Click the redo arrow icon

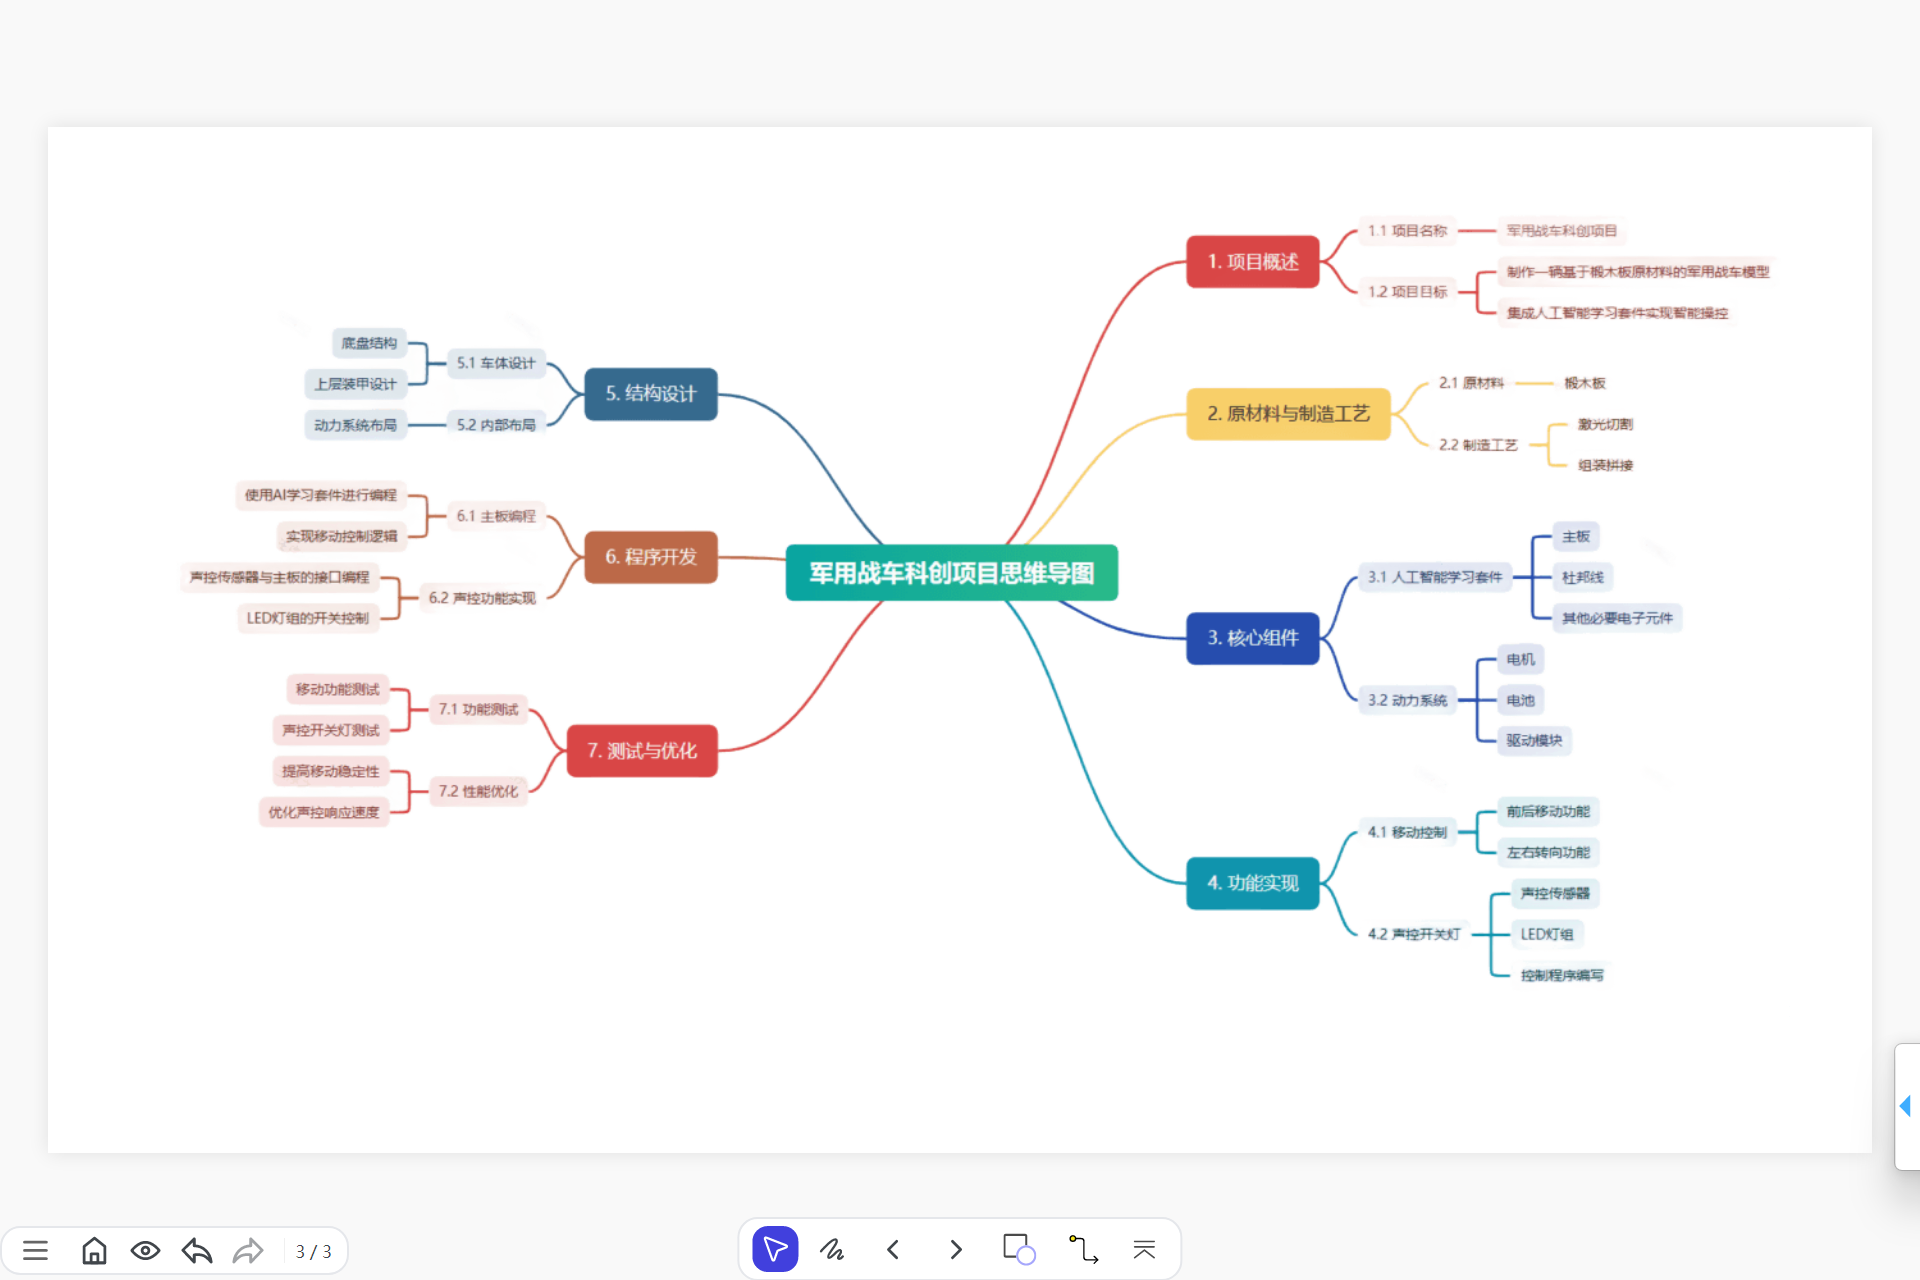(248, 1250)
